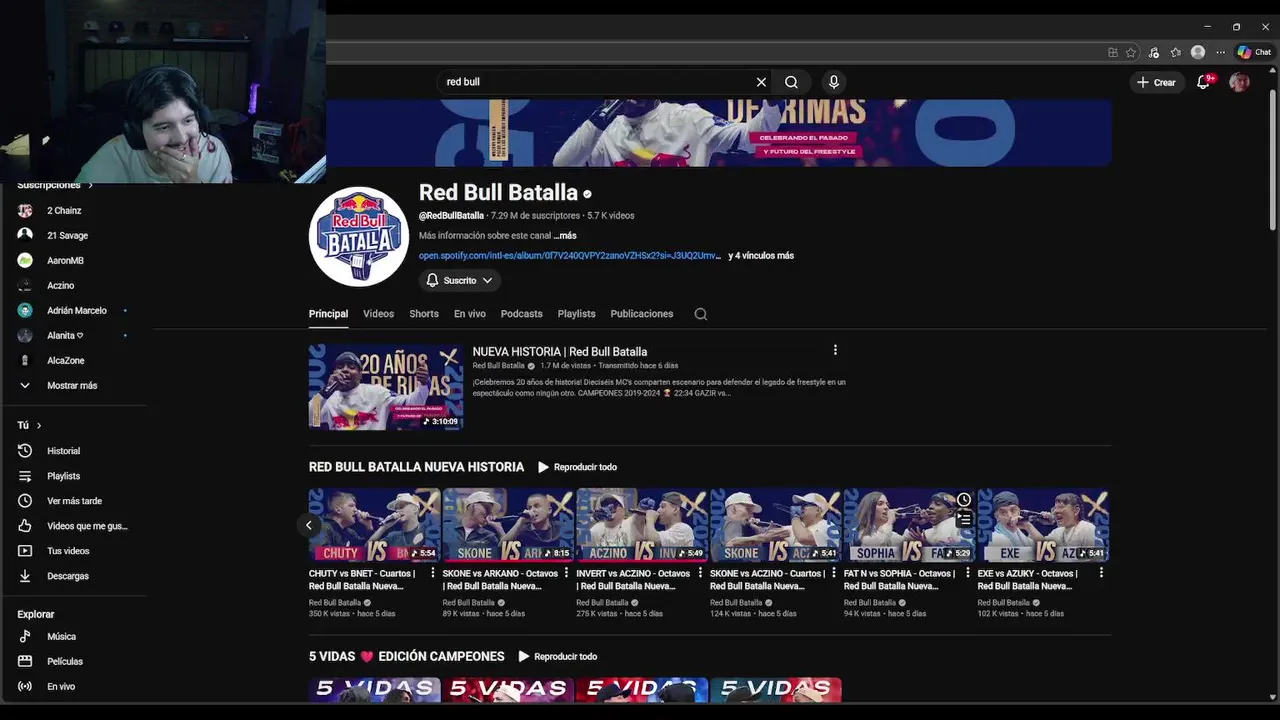The width and height of the screenshot is (1280, 720).
Task: Click the magnifying glass search button
Action: [791, 82]
